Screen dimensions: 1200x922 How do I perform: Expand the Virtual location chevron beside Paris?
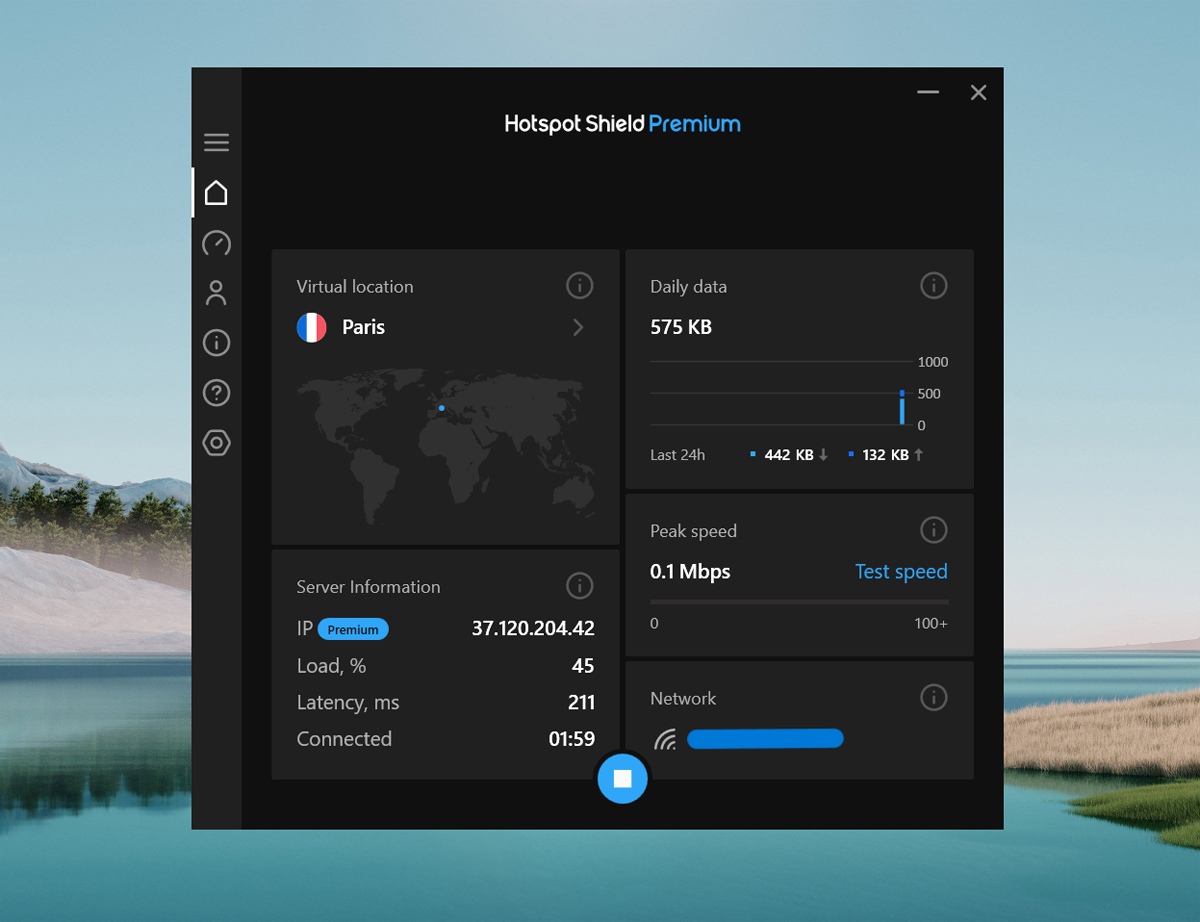point(578,327)
